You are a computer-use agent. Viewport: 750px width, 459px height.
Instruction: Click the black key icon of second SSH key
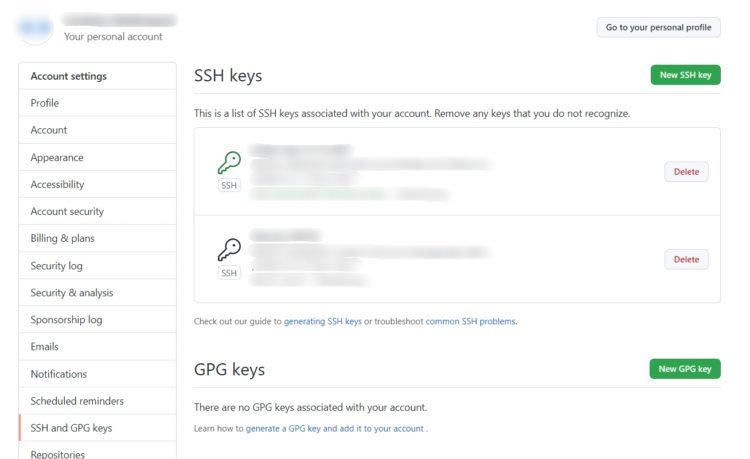229,250
